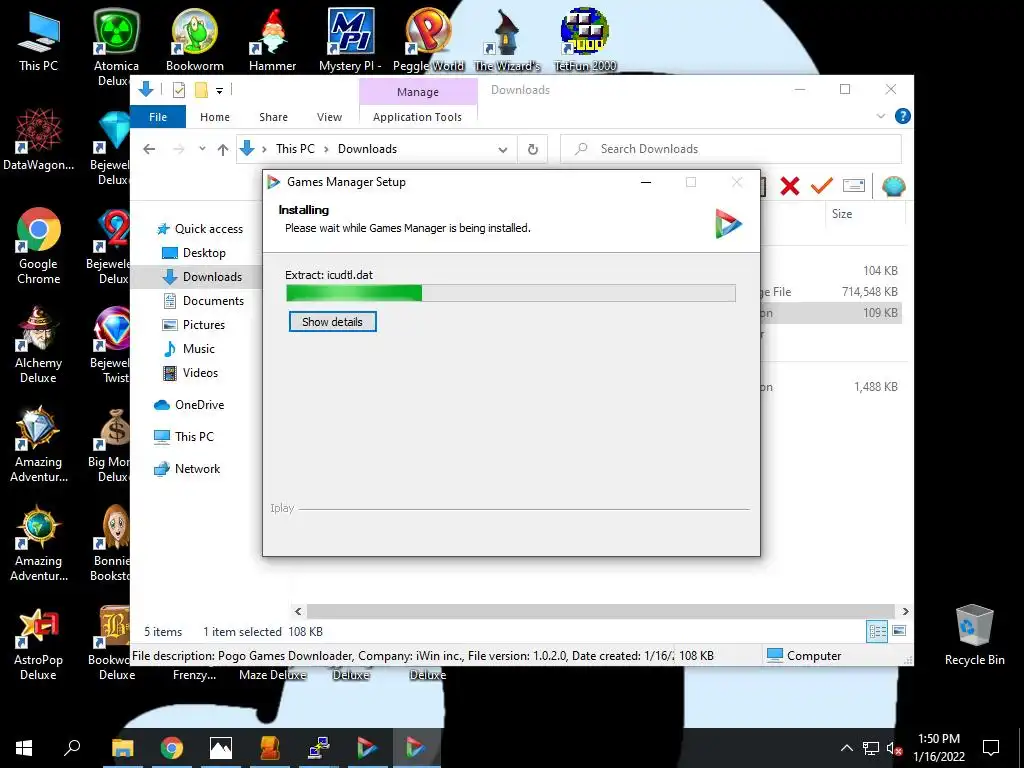Click the Search Downloads field
This screenshot has width=1024, height=768.
[x=731, y=149]
